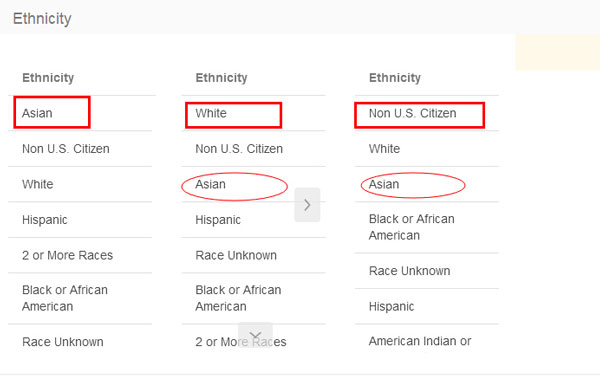Click the first column Ethnicity header
The width and height of the screenshot is (600, 376).
tap(48, 78)
